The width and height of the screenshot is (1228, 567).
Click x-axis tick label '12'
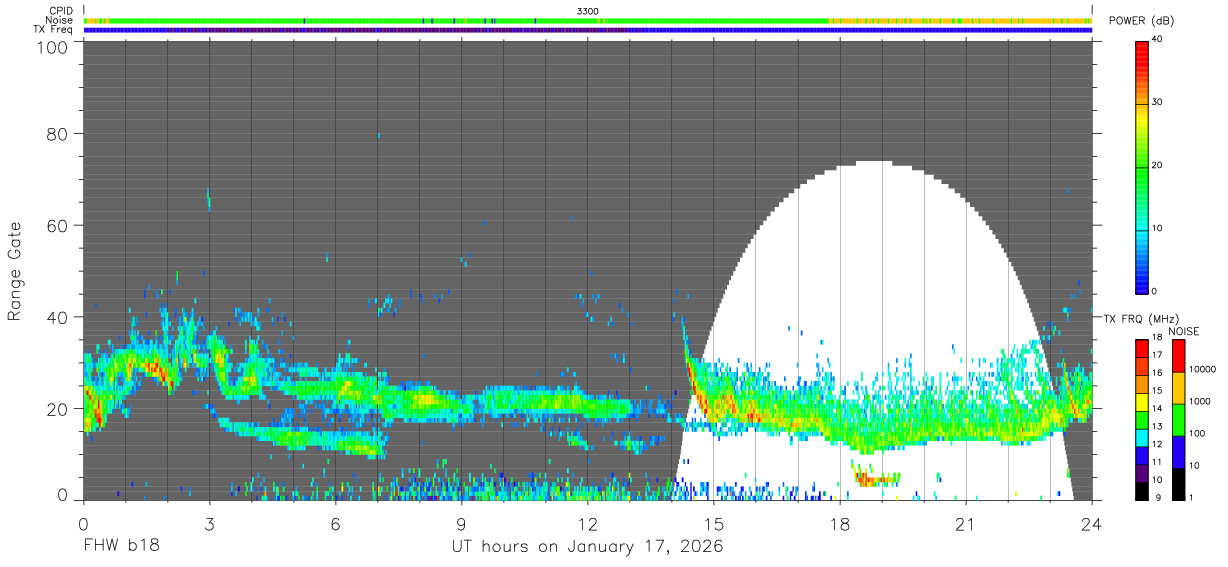pyautogui.click(x=587, y=523)
